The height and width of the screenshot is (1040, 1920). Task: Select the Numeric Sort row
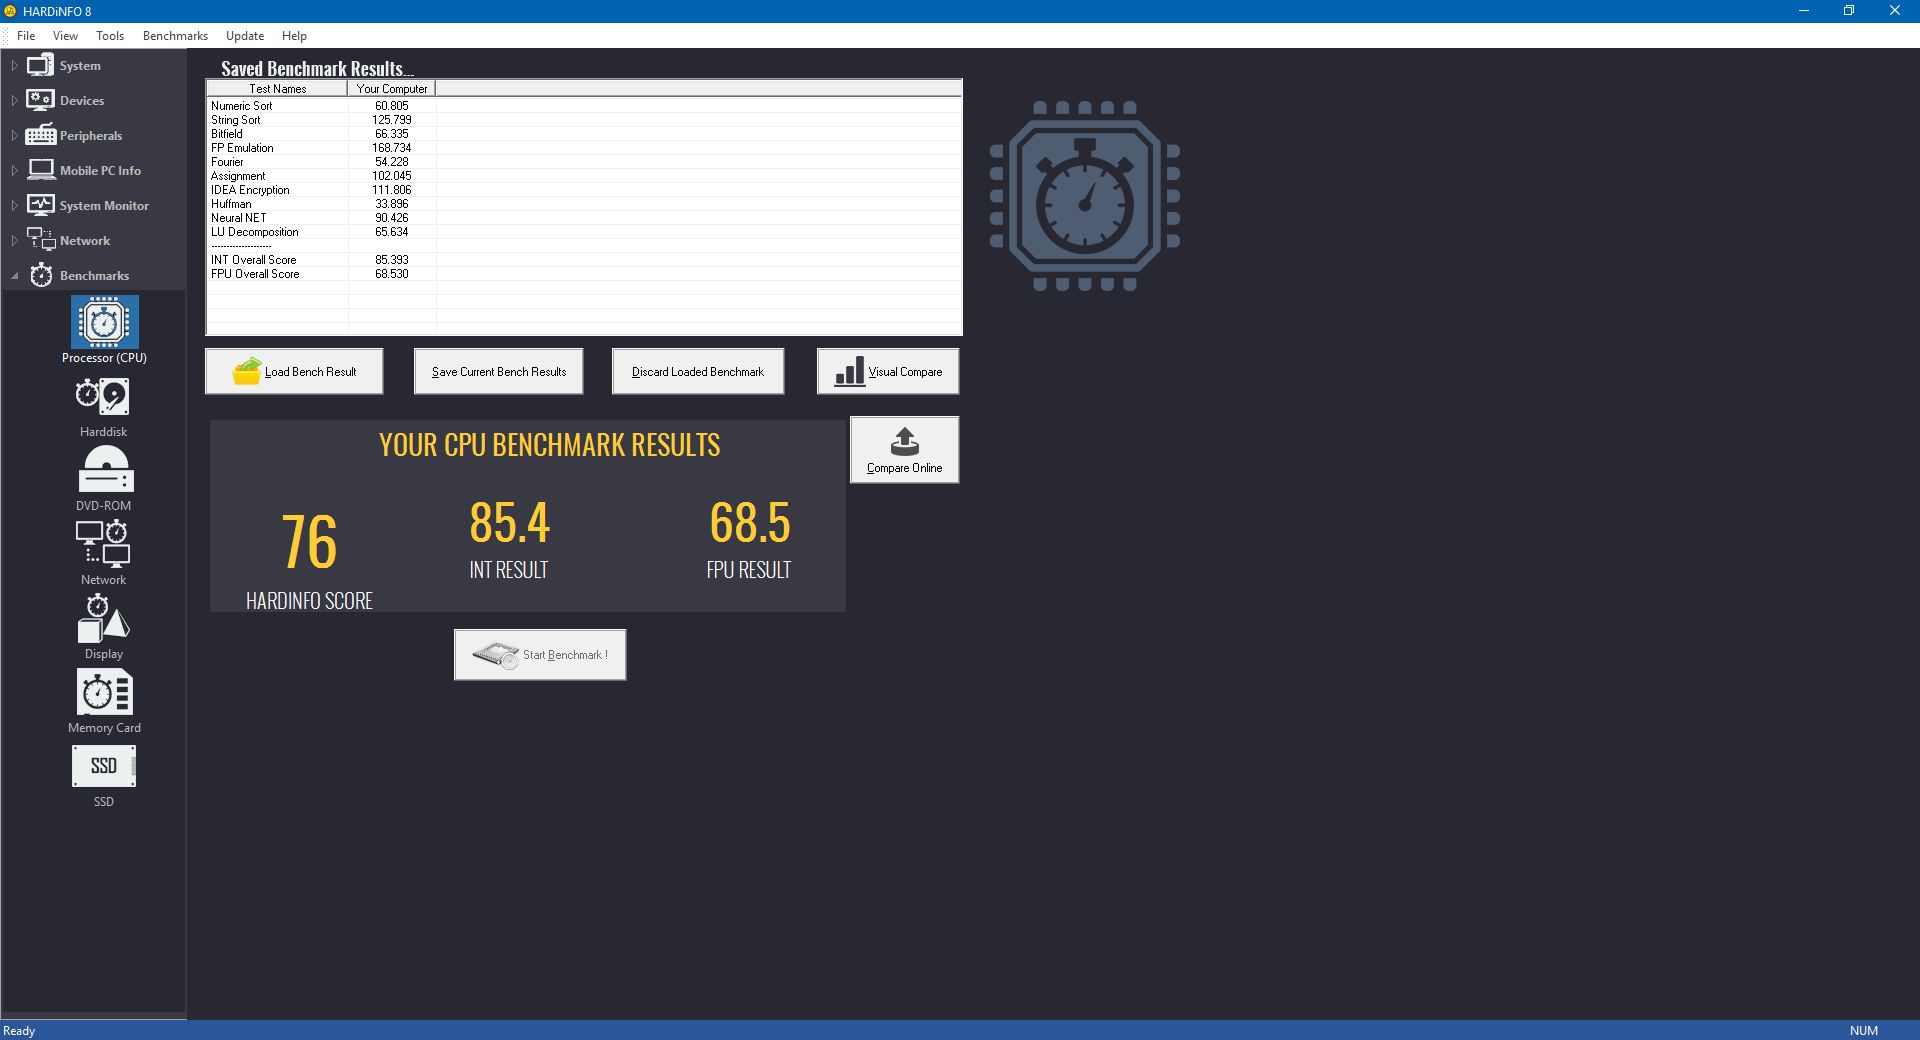click(x=584, y=106)
